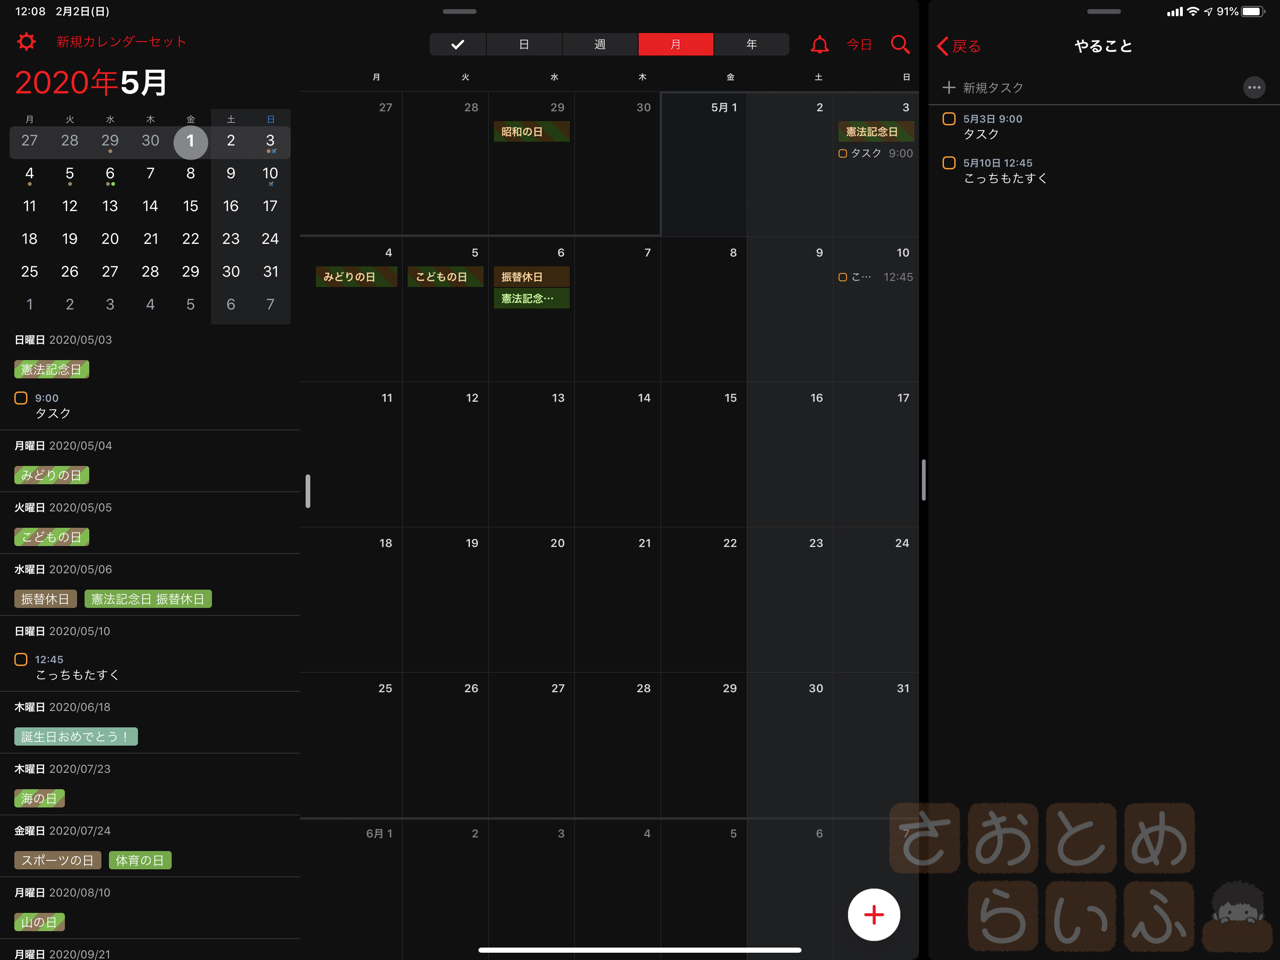Screen dimensions: 1280x960
Task: Select May 15 in the mini calendar
Action: click(x=190, y=206)
